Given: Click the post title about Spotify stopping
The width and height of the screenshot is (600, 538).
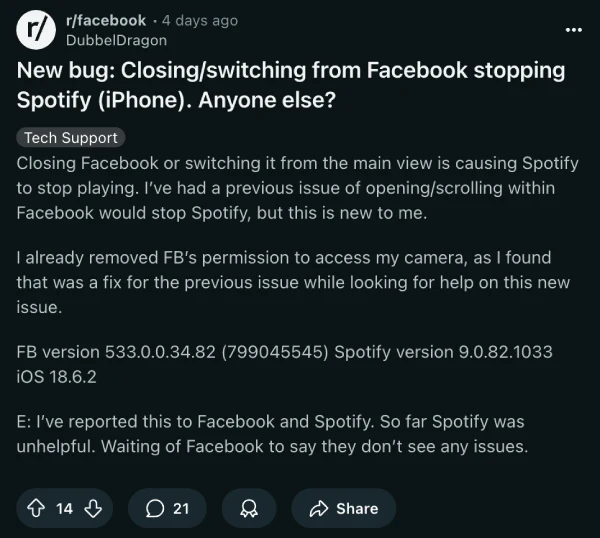Looking at the screenshot, I should (x=290, y=87).
